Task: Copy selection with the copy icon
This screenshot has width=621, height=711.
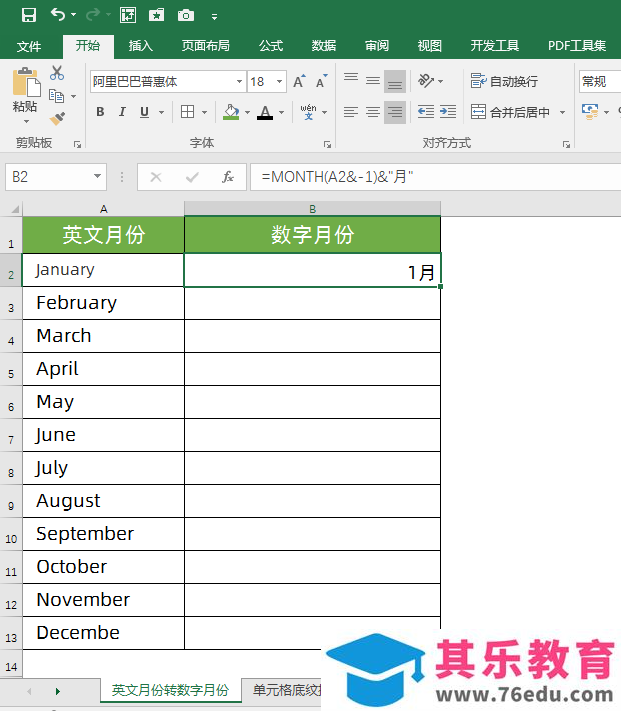Action: [57, 96]
